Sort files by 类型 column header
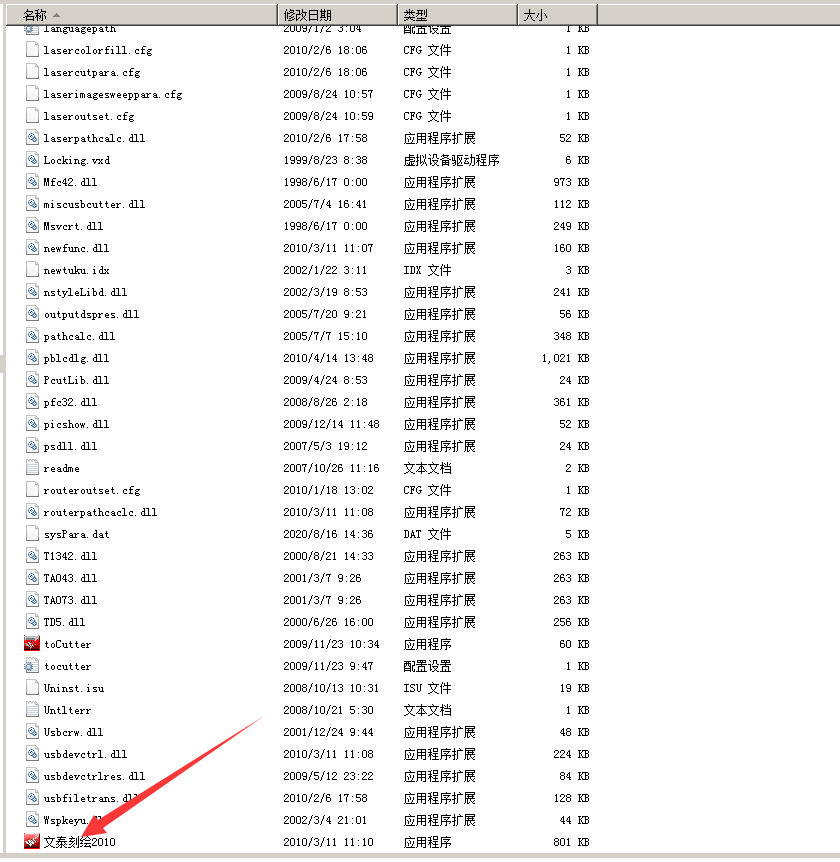 [x=415, y=15]
